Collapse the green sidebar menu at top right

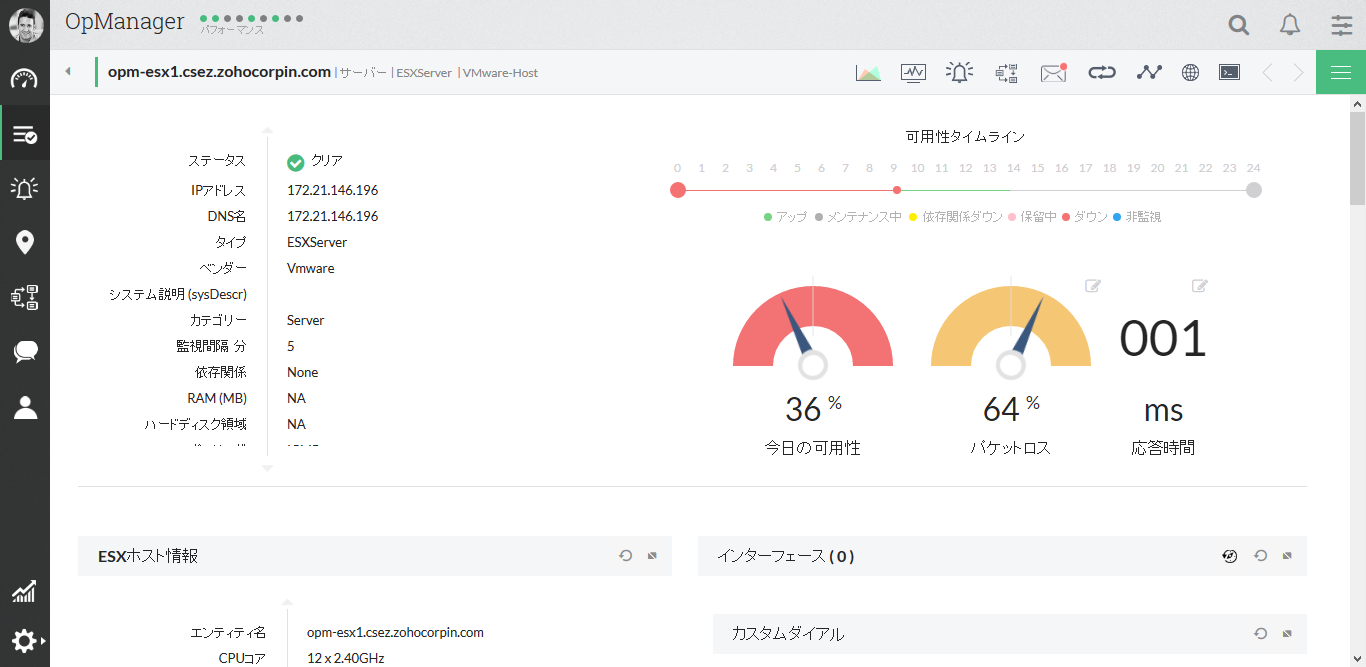coord(1341,71)
